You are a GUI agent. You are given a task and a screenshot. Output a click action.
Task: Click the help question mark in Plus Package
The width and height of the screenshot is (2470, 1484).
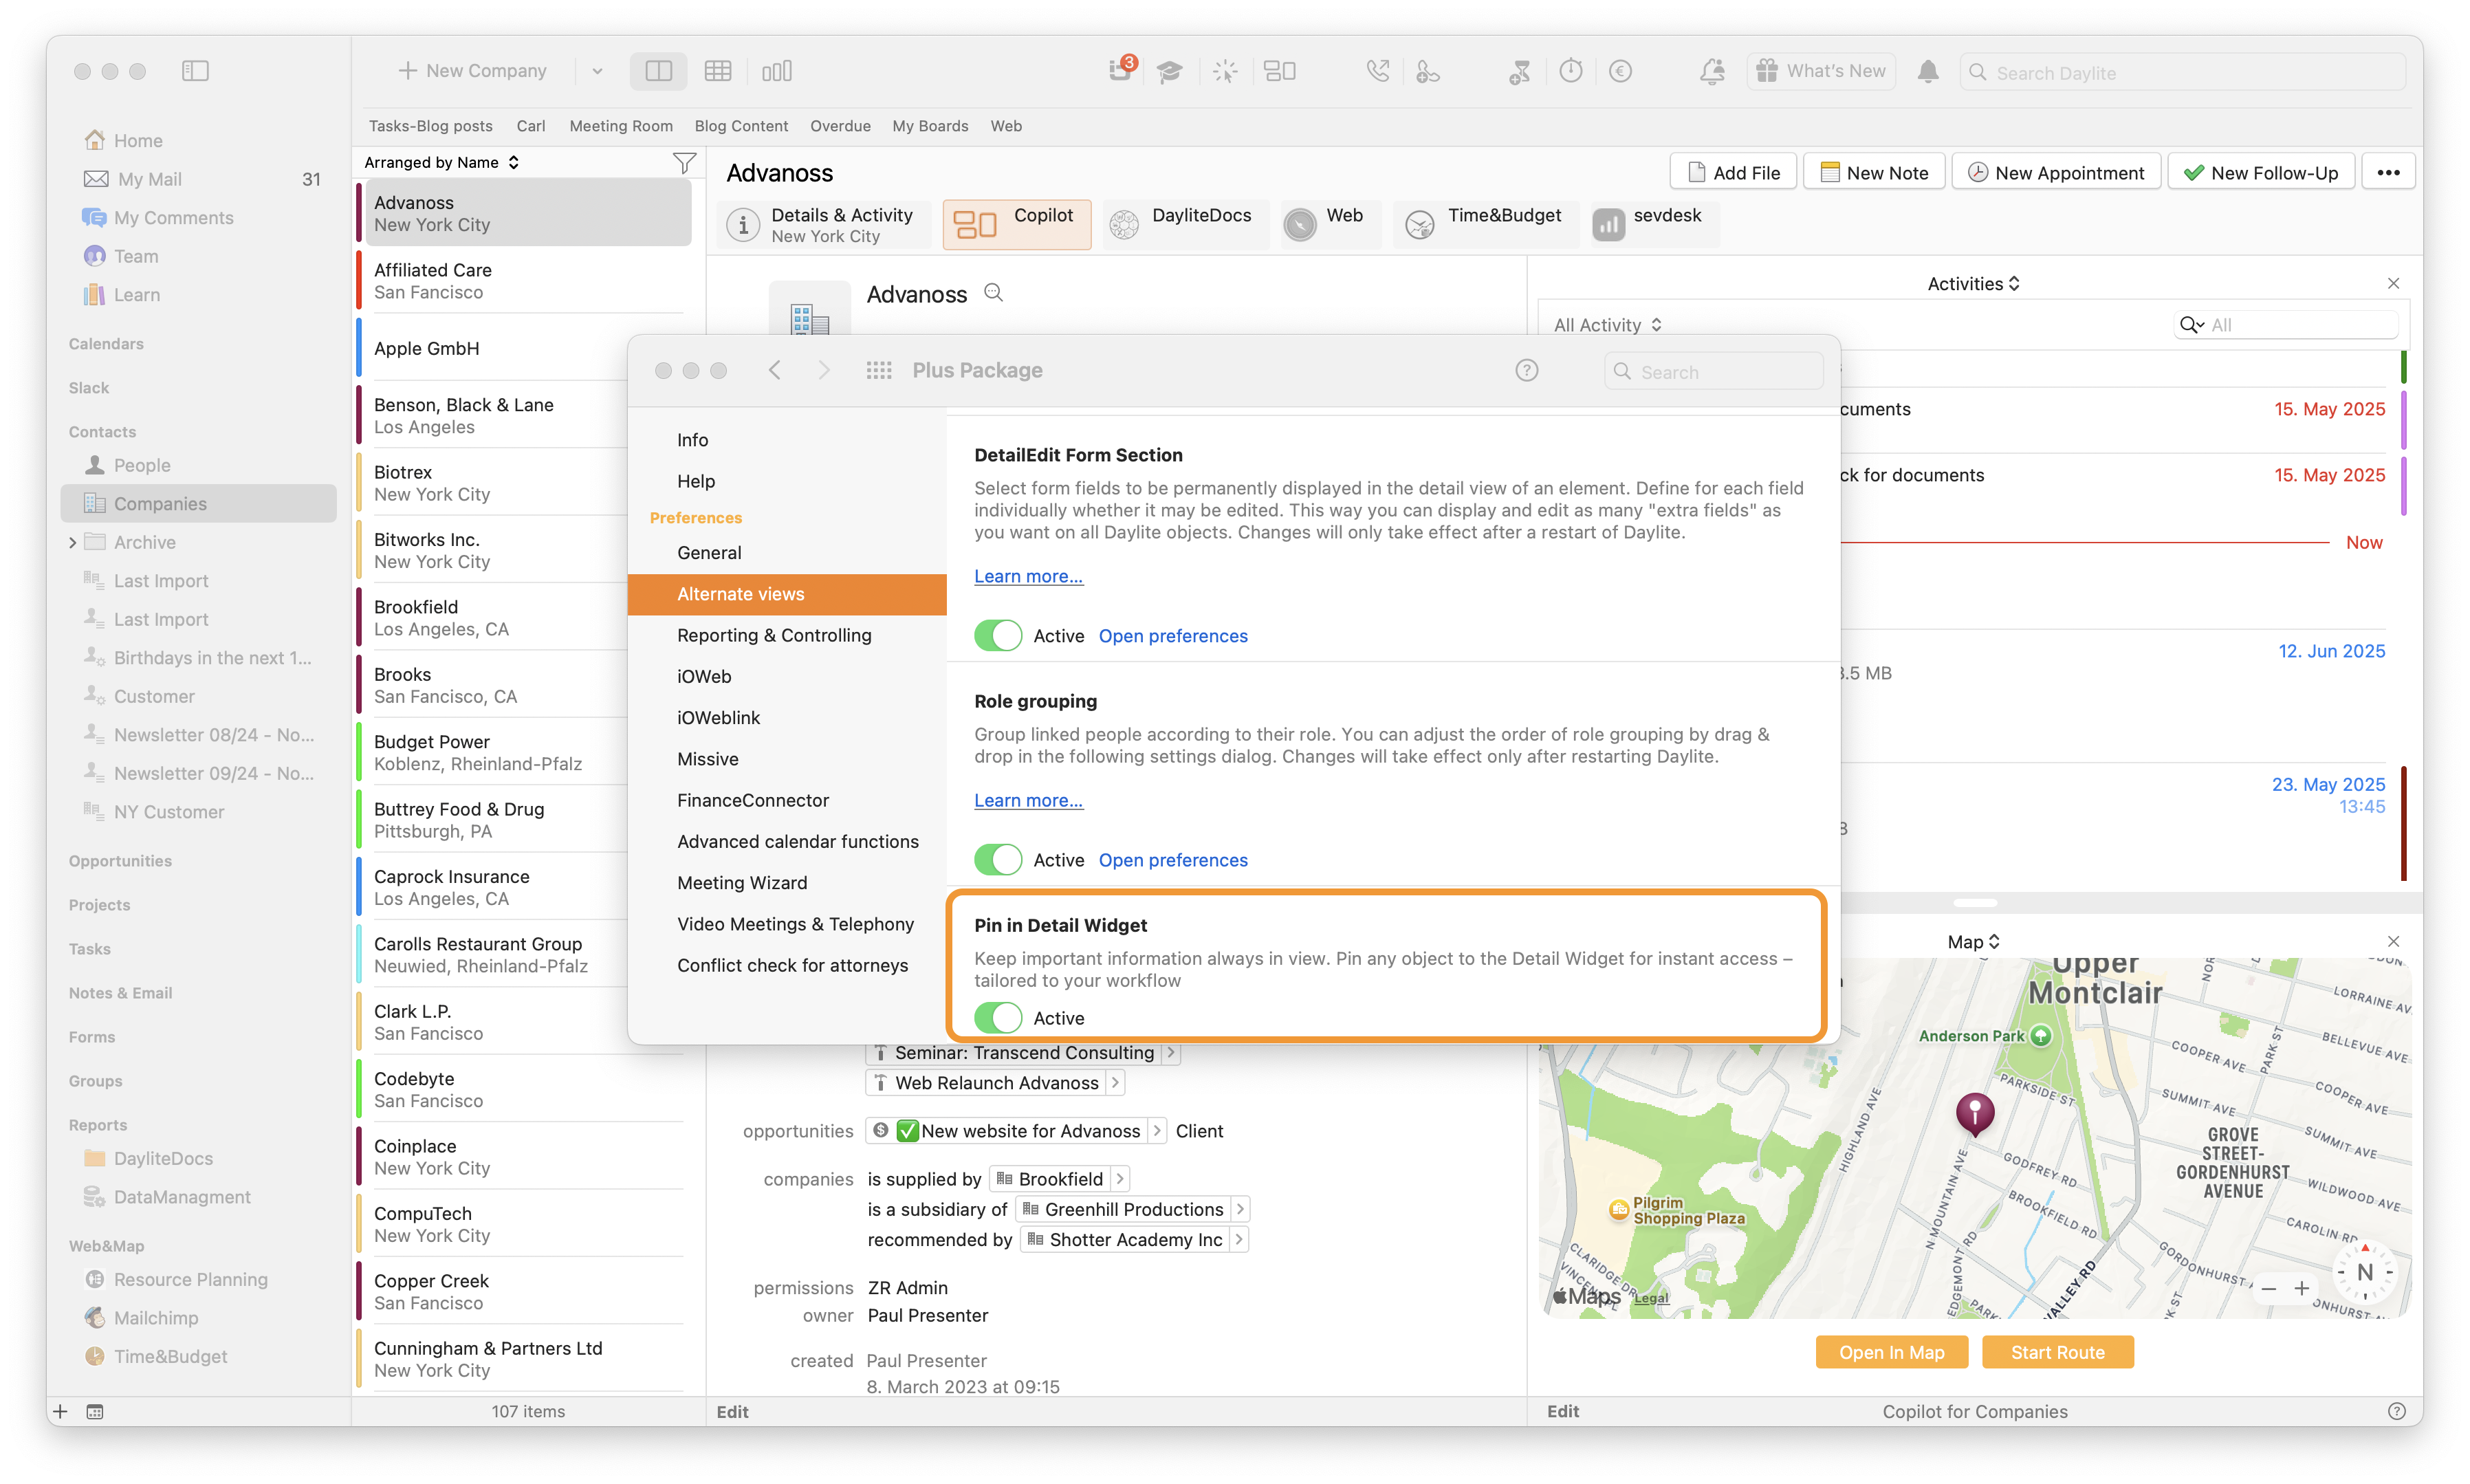(x=1526, y=371)
